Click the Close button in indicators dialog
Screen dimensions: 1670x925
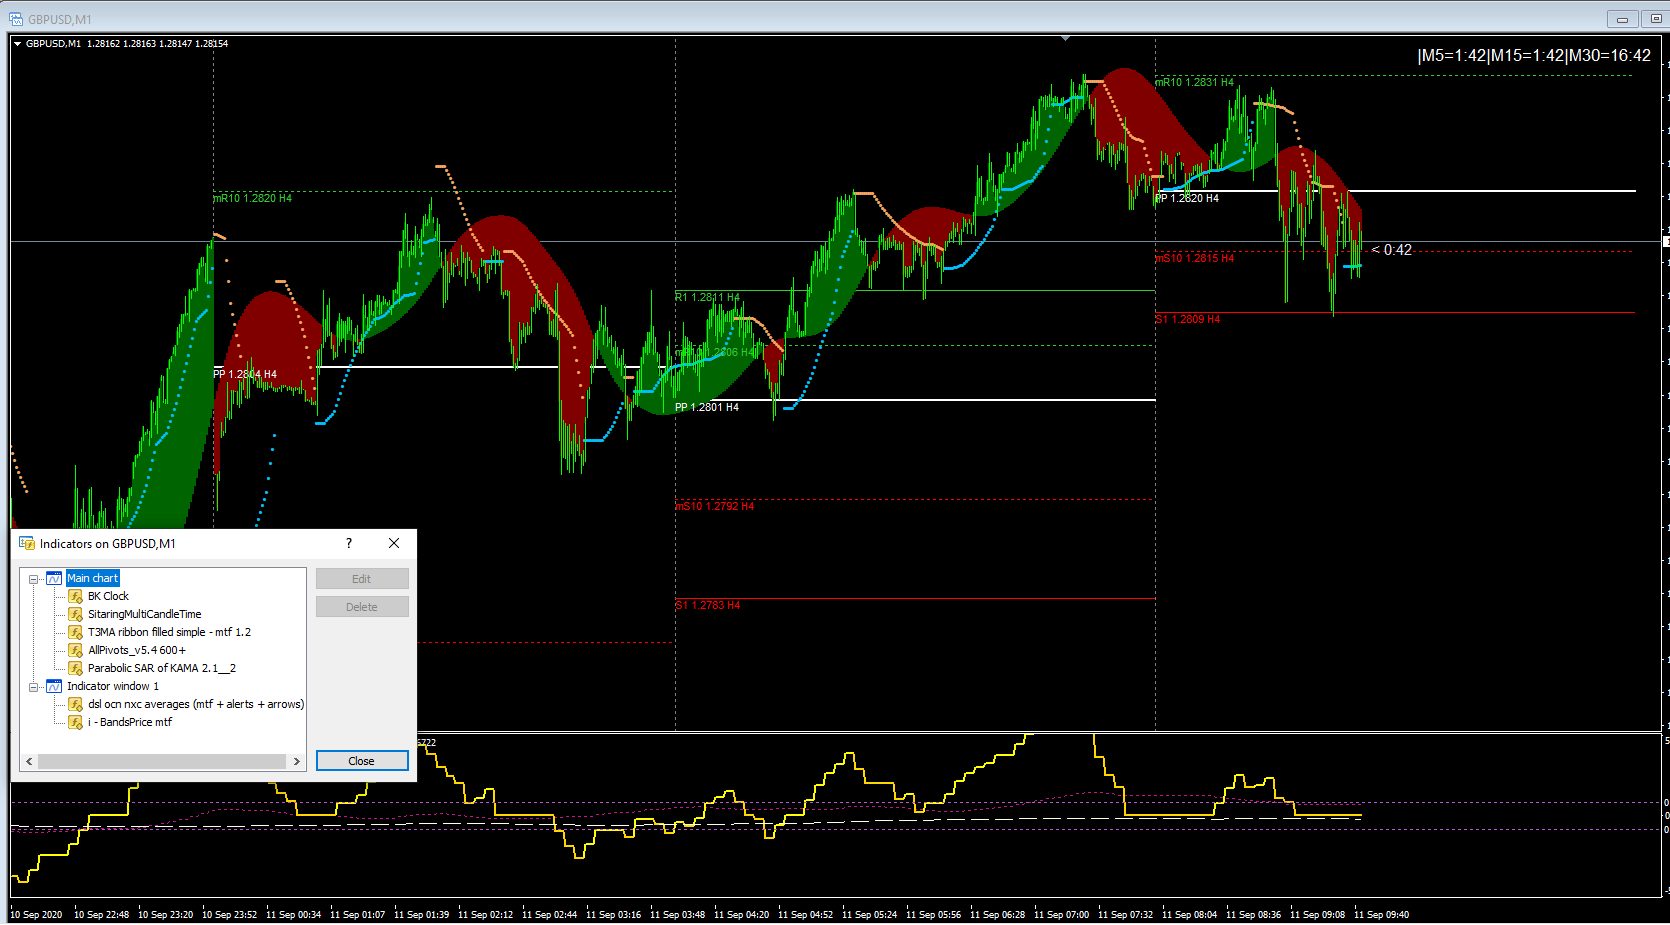point(362,761)
